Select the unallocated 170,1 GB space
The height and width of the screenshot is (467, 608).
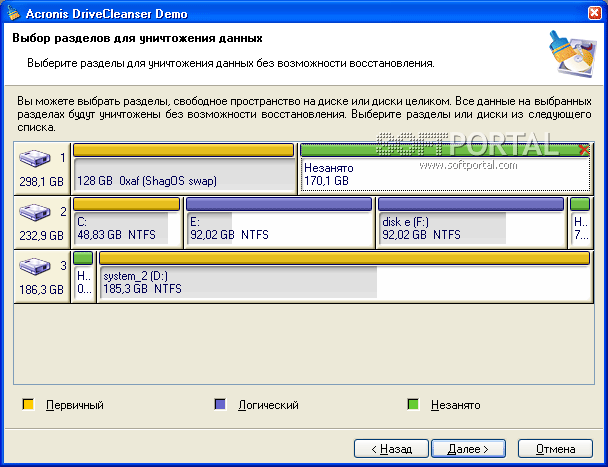click(445, 169)
